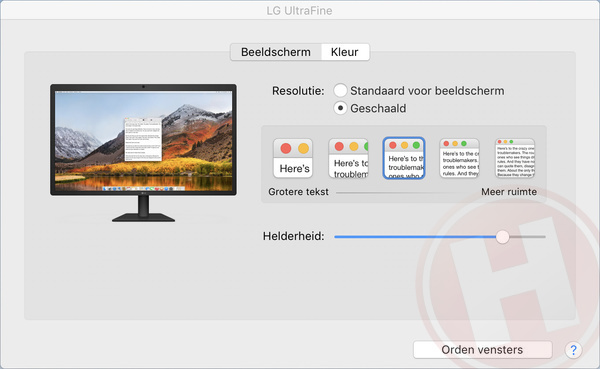Switch to the Beeldscherm tab
The image size is (600, 369).
tap(276, 52)
